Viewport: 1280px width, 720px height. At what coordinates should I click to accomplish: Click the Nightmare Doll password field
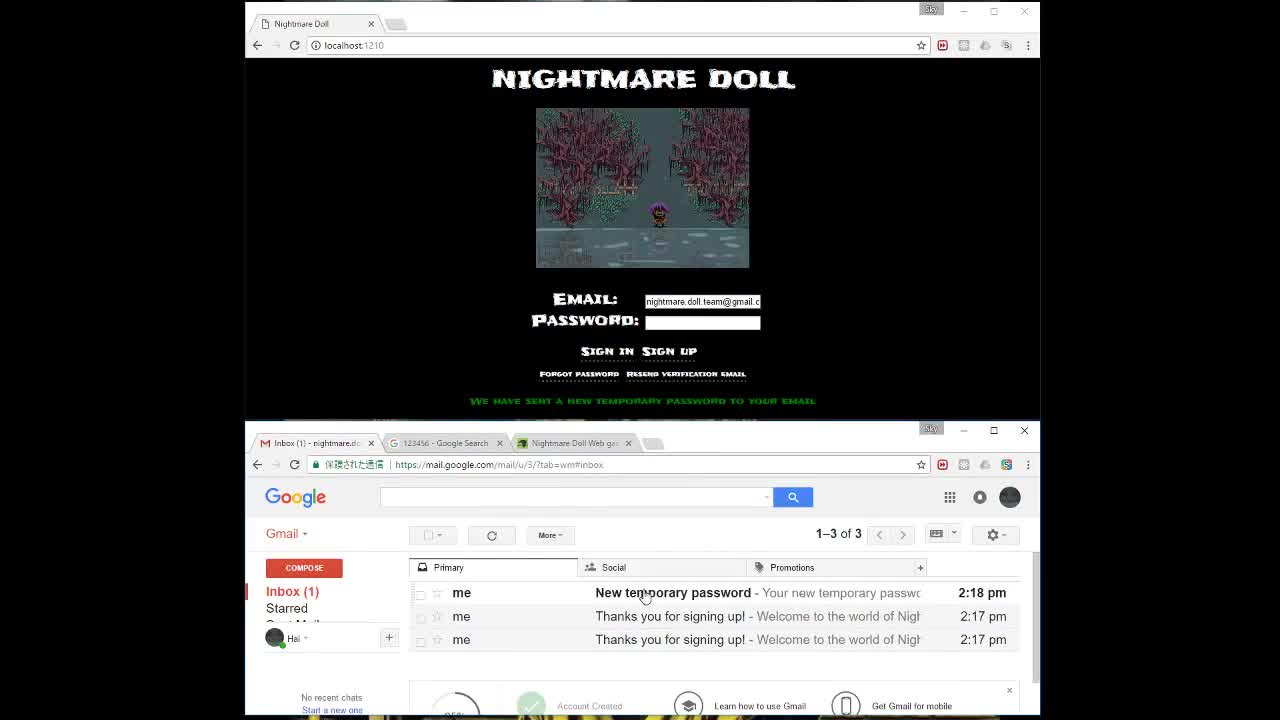pos(702,322)
